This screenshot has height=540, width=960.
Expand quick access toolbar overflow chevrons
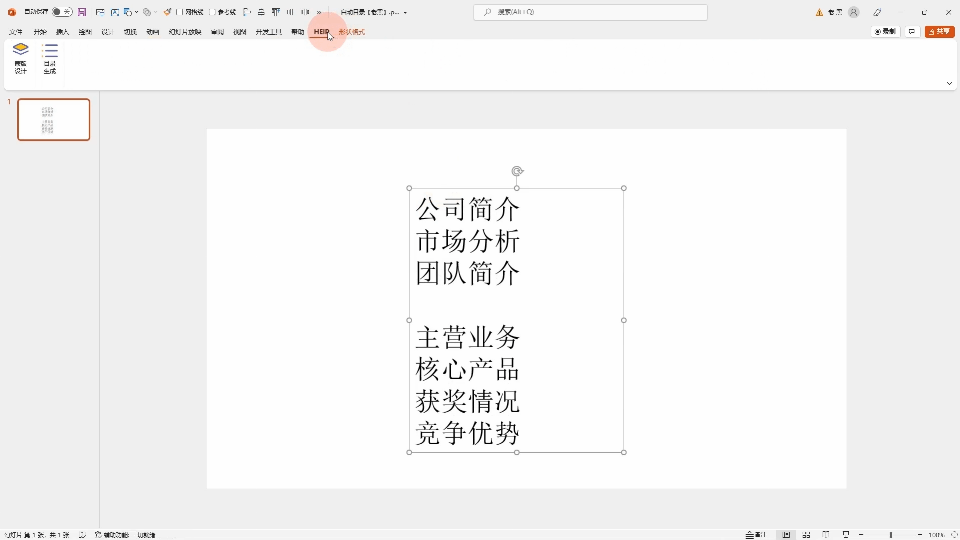319,12
